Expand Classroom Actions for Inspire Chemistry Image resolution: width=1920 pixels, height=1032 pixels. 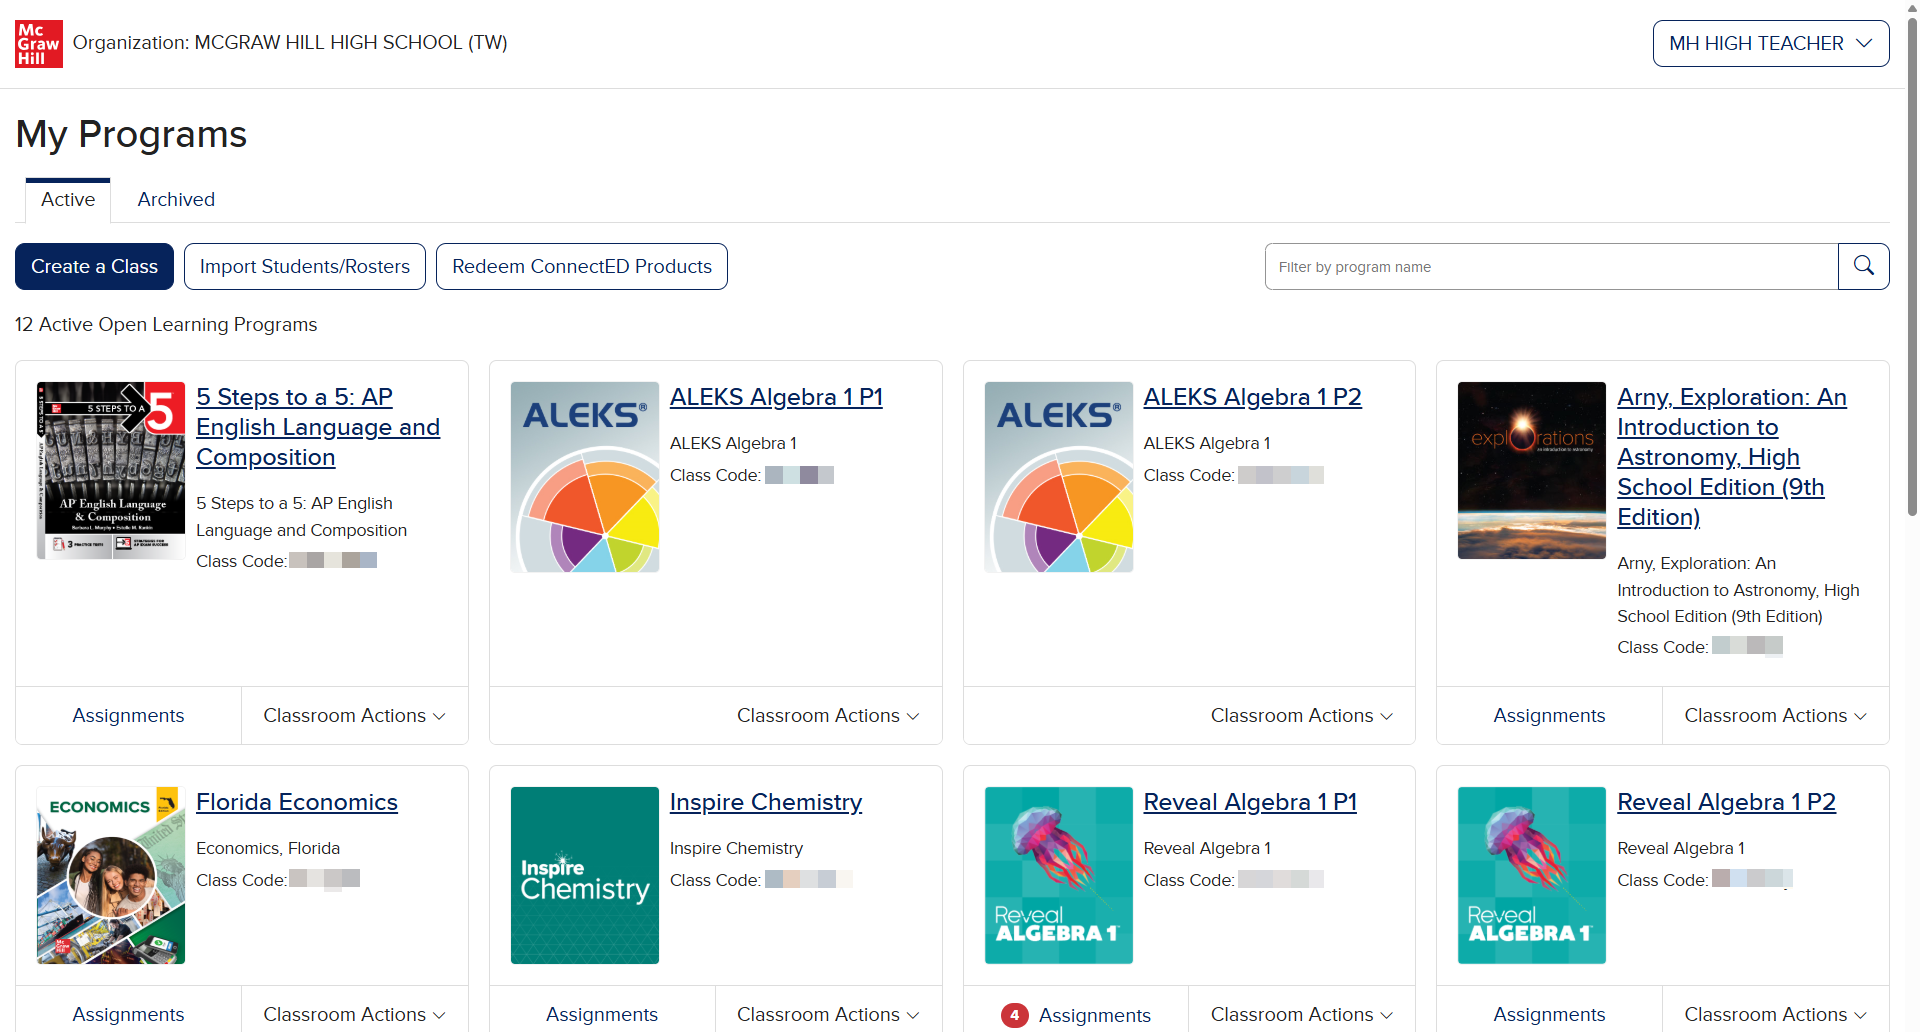[828, 1014]
